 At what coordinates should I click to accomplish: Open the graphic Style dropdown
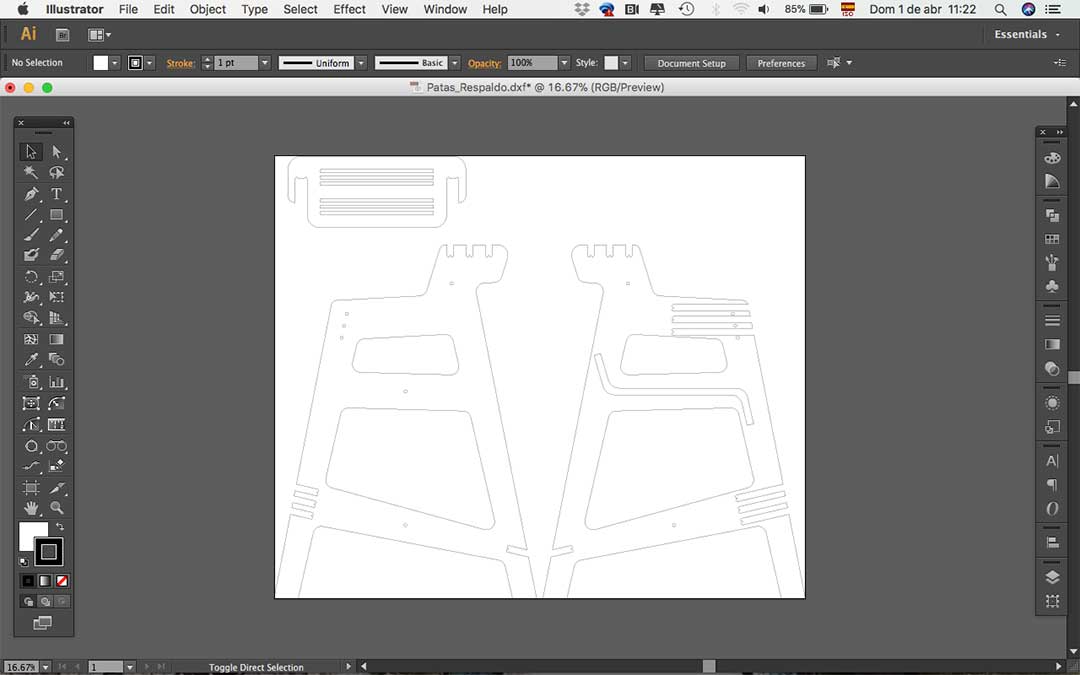pos(625,63)
